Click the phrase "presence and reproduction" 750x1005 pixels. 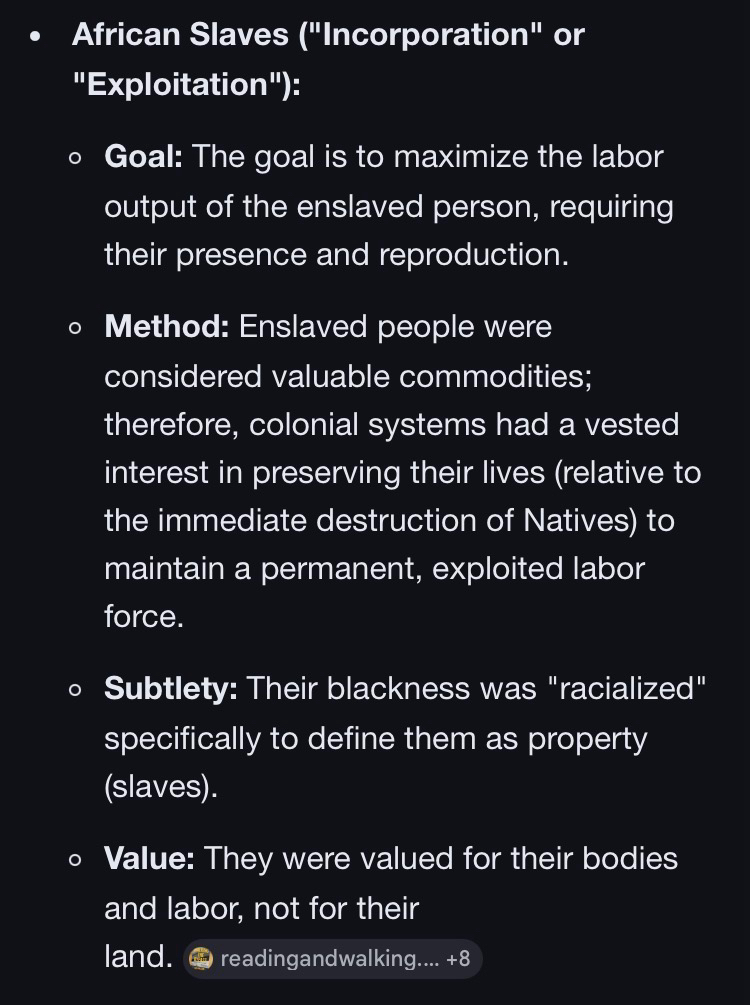[x=371, y=254]
